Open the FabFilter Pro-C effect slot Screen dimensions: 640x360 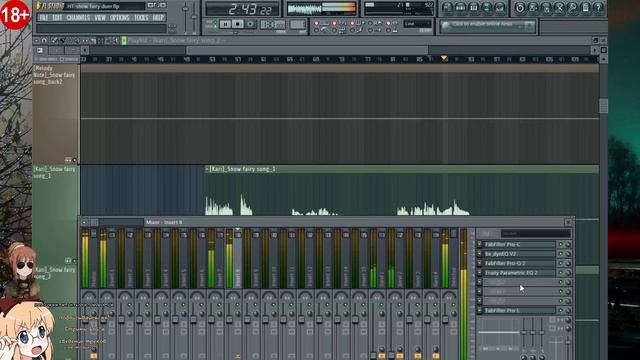(520, 244)
